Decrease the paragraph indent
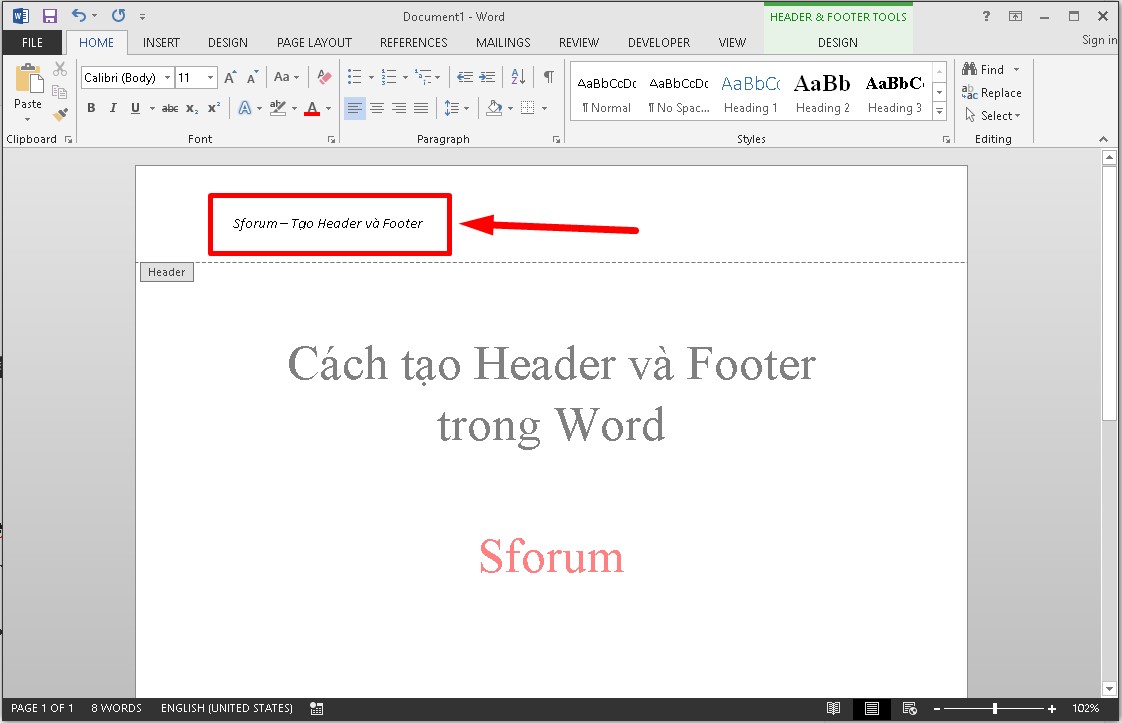 coord(465,77)
